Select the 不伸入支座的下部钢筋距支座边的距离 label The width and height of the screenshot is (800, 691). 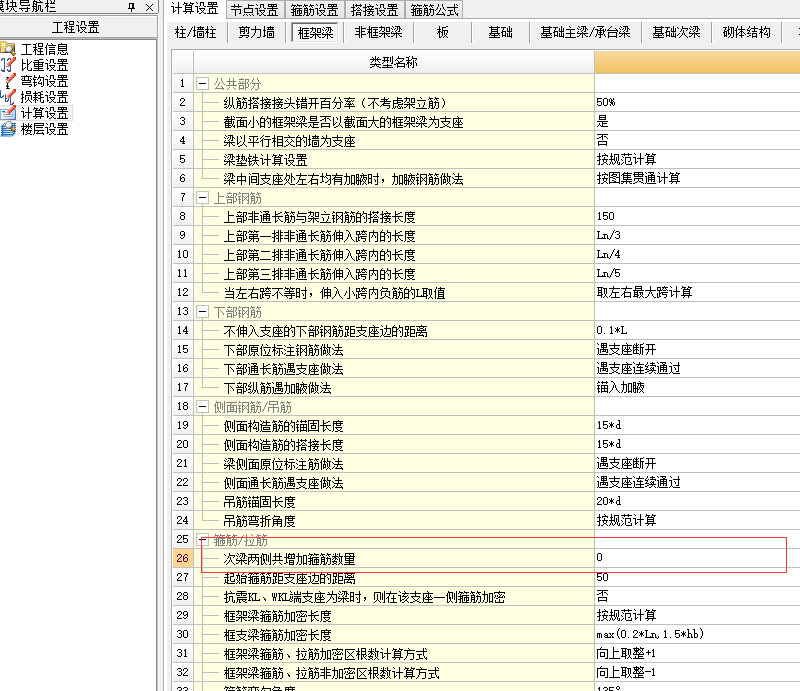click(x=325, y=331)
